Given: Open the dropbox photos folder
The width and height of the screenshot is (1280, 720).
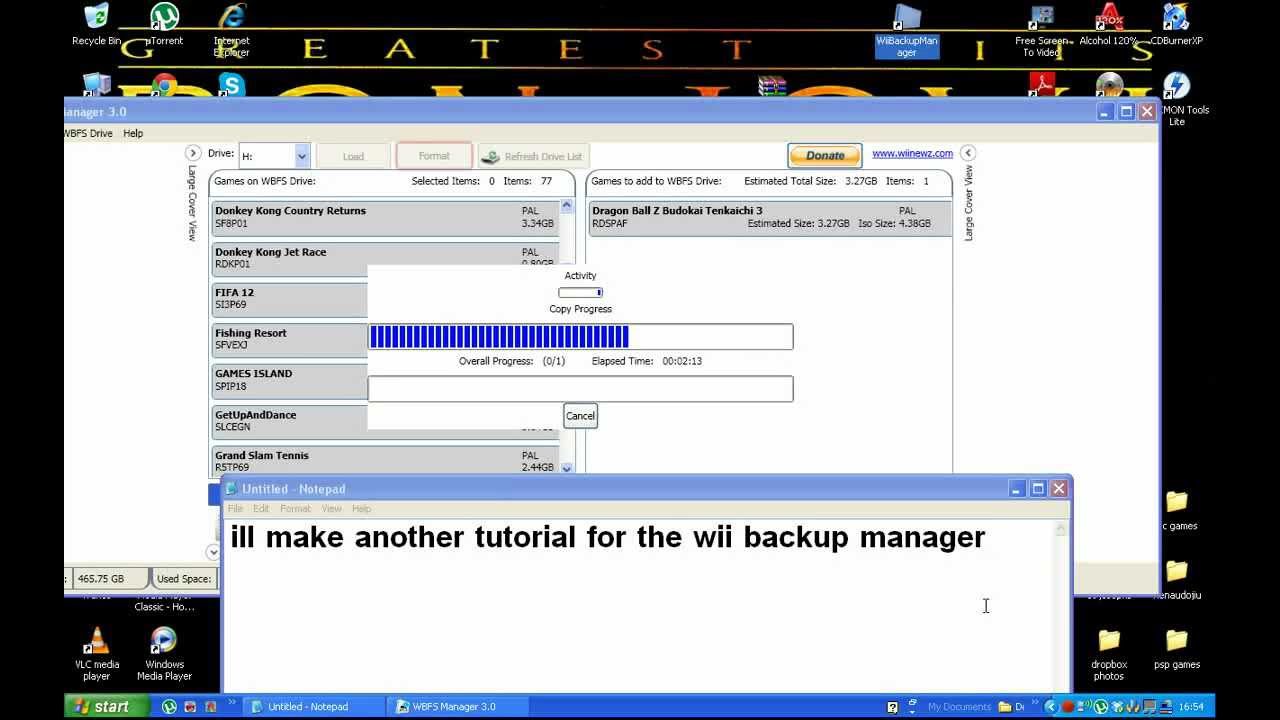Looking at the screenshot, I should (x=1109, y=654).
